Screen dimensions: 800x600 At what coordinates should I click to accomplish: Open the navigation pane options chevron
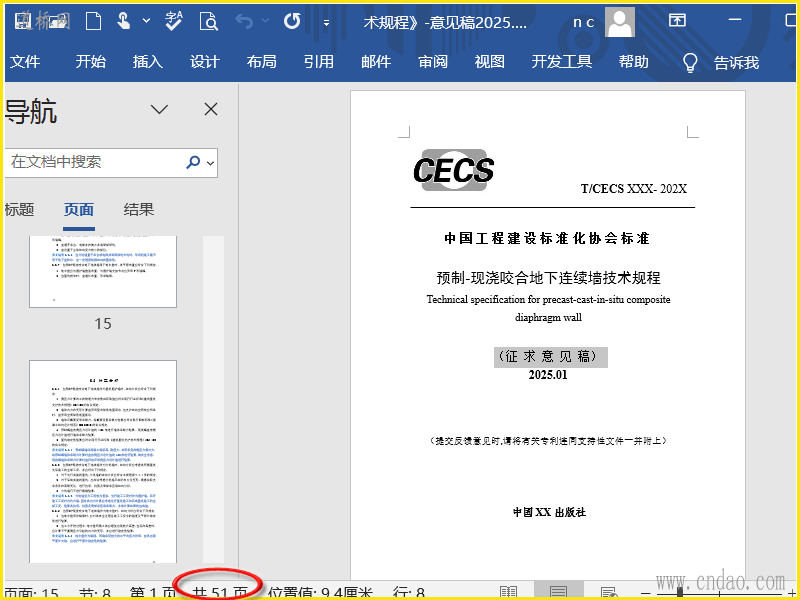159,109
